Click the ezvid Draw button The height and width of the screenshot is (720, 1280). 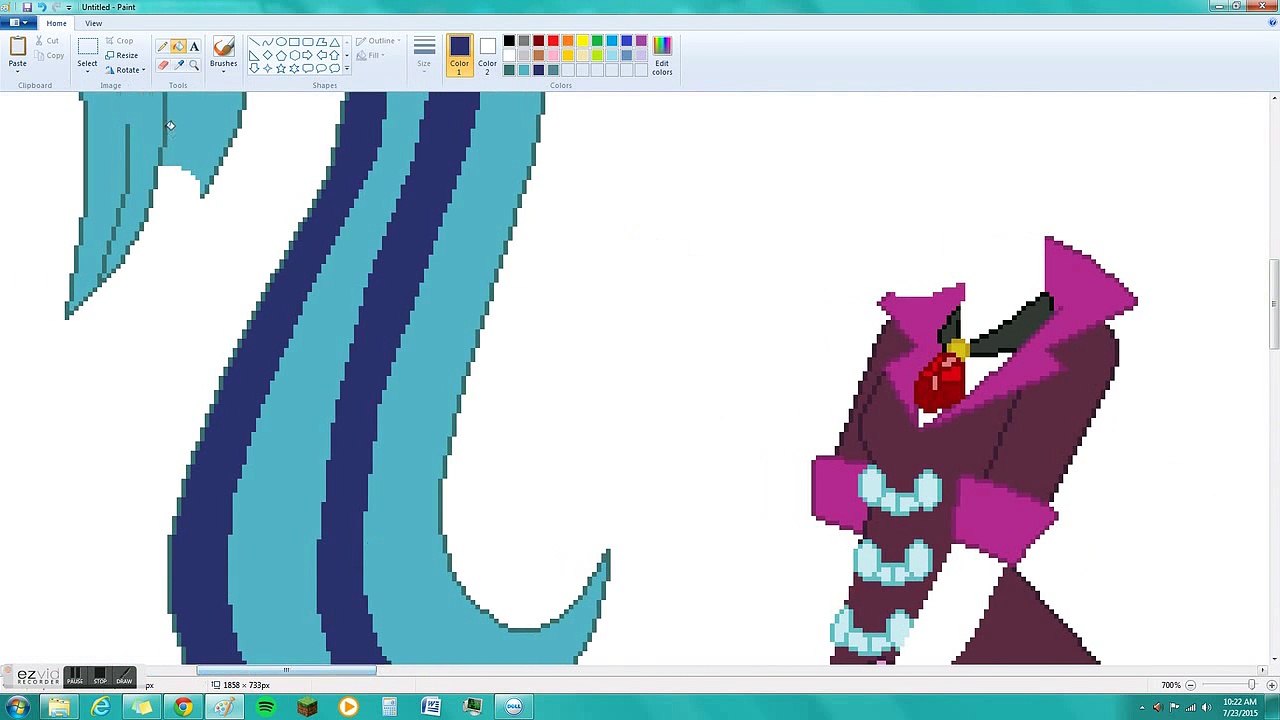coord(124,678)
